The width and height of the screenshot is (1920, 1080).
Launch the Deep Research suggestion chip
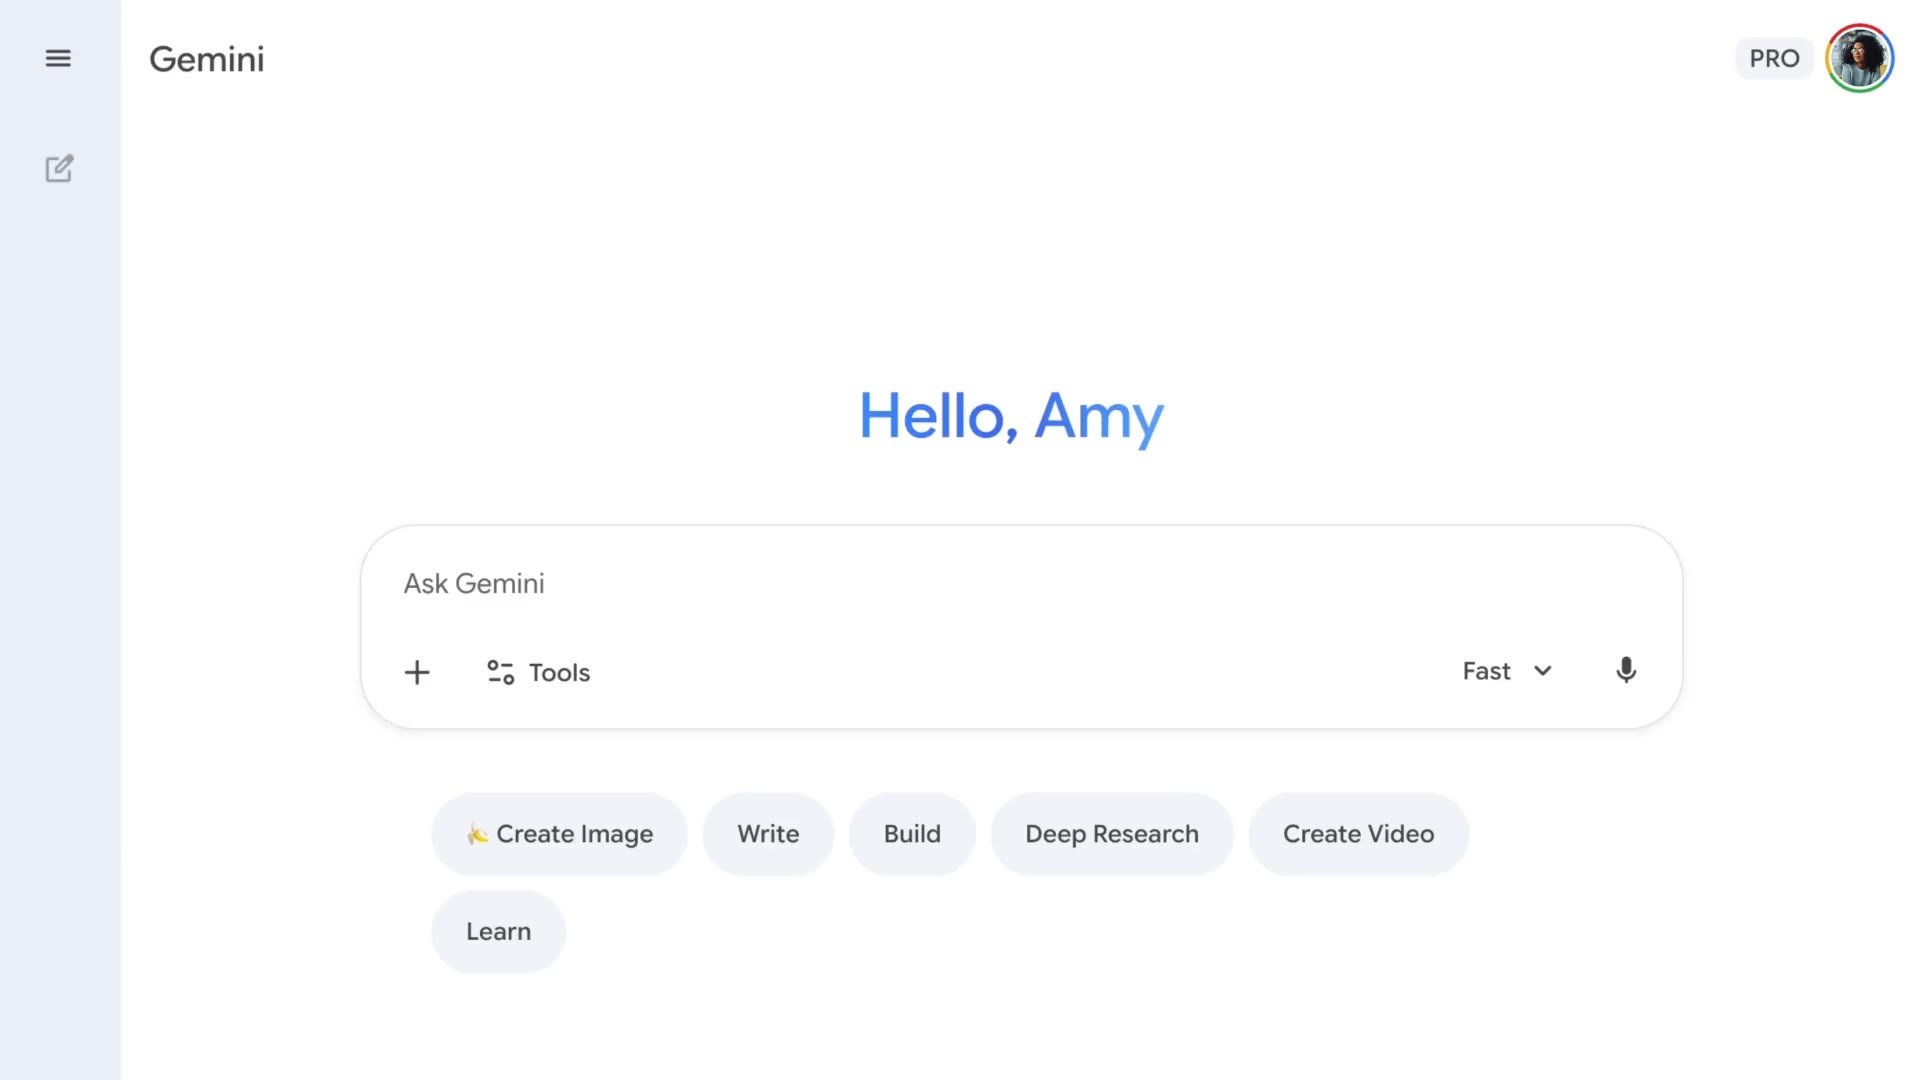point(1112,834)
